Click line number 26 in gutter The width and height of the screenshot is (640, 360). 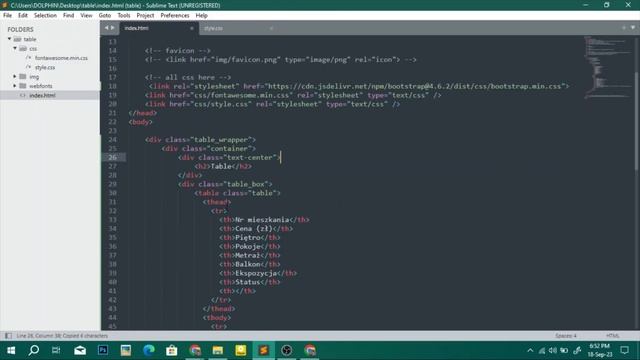coord(113,158)
